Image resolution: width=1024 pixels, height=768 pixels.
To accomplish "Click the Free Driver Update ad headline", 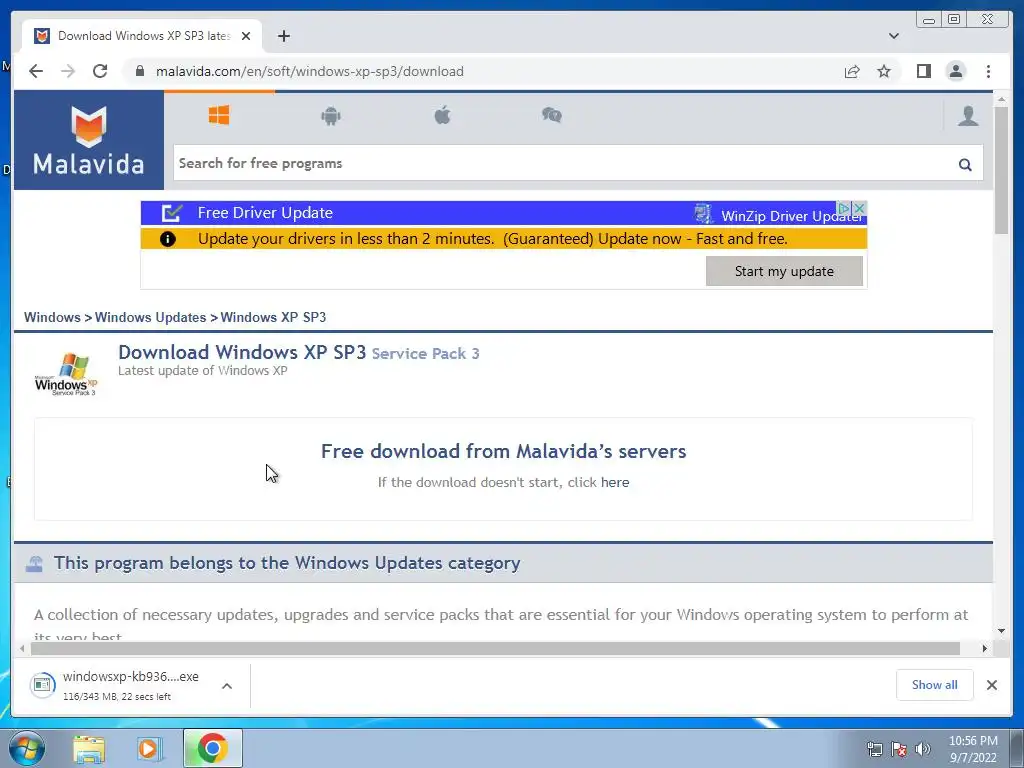I will [x=265, y=213].
